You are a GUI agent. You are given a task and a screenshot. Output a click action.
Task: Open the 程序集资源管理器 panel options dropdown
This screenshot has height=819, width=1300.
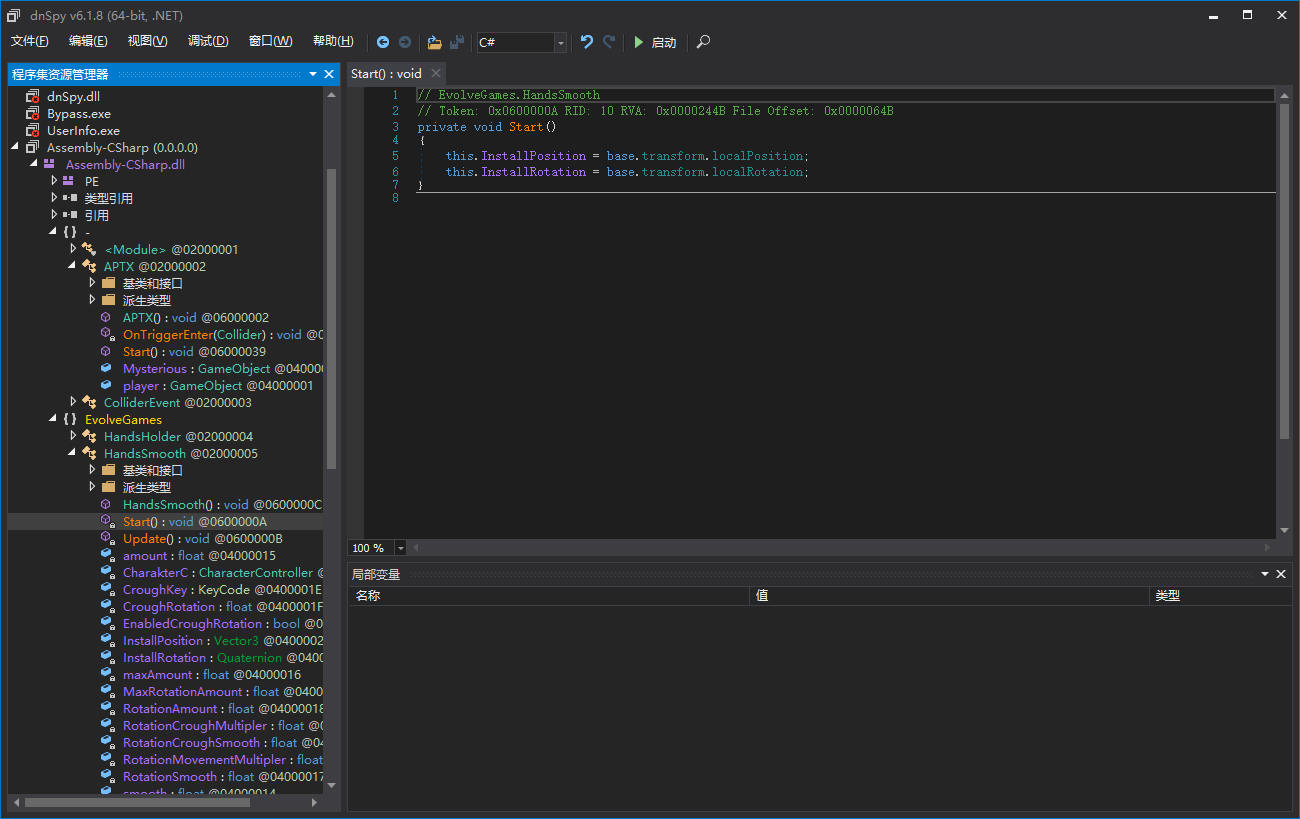pos(313,74)
